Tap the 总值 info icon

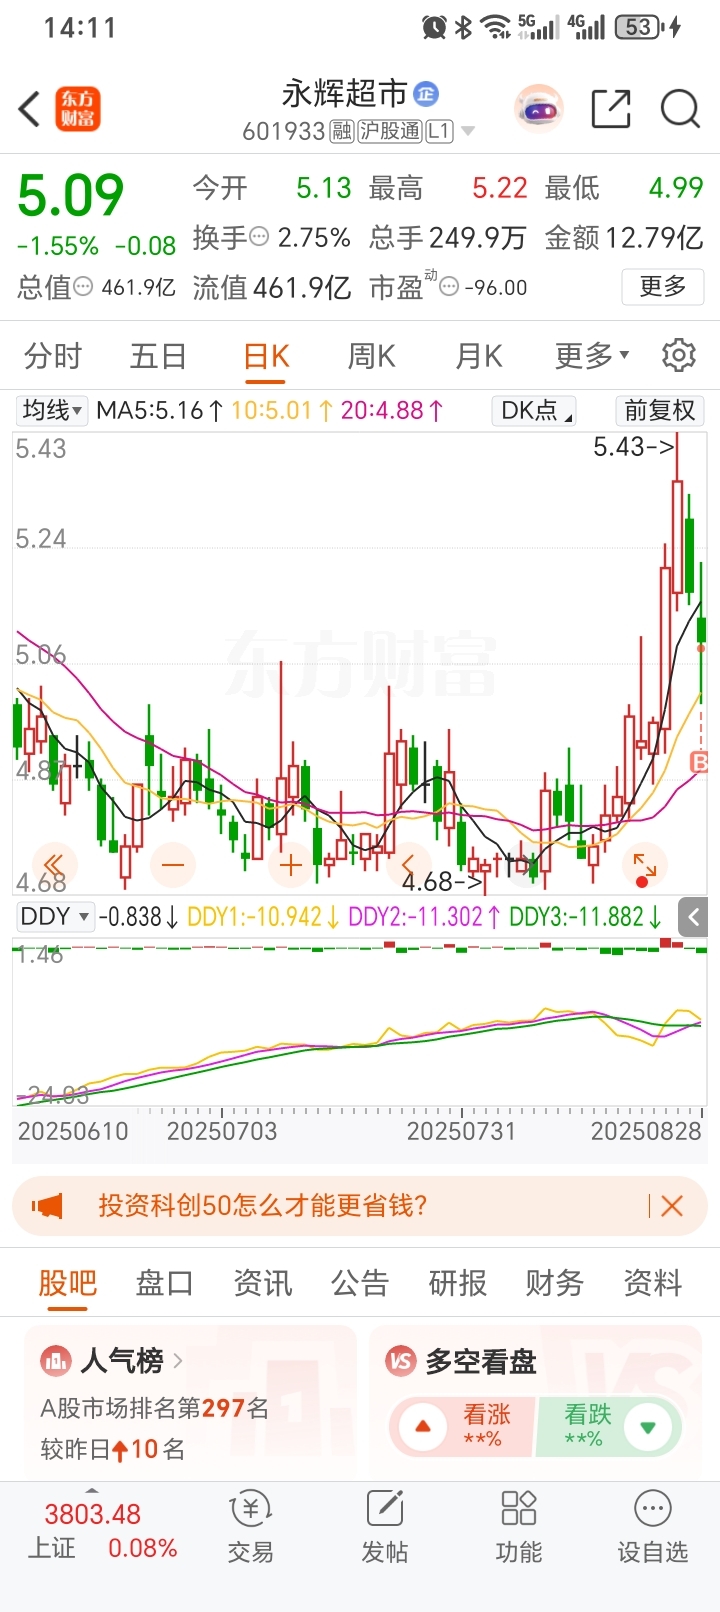83,287
